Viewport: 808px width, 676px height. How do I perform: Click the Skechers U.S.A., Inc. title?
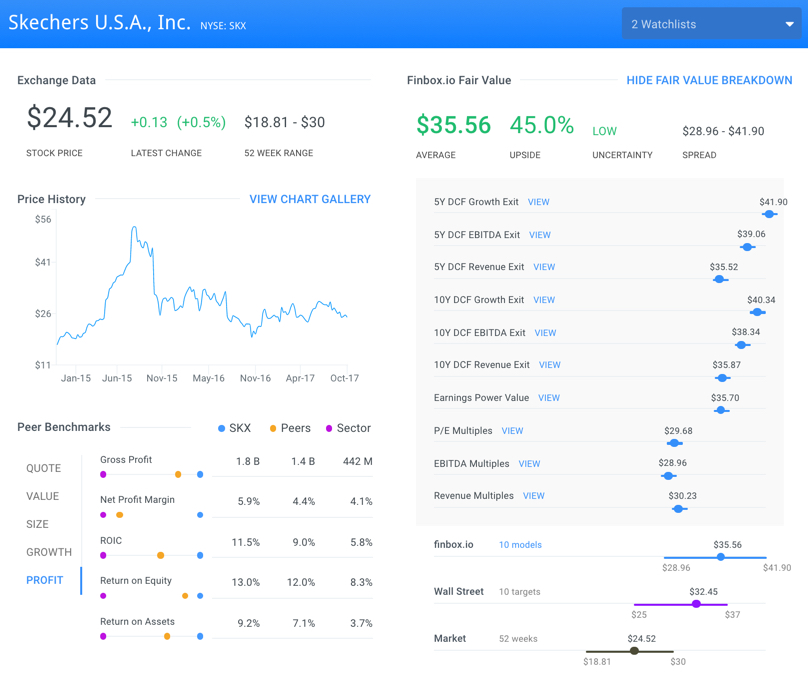coord(99,23)
